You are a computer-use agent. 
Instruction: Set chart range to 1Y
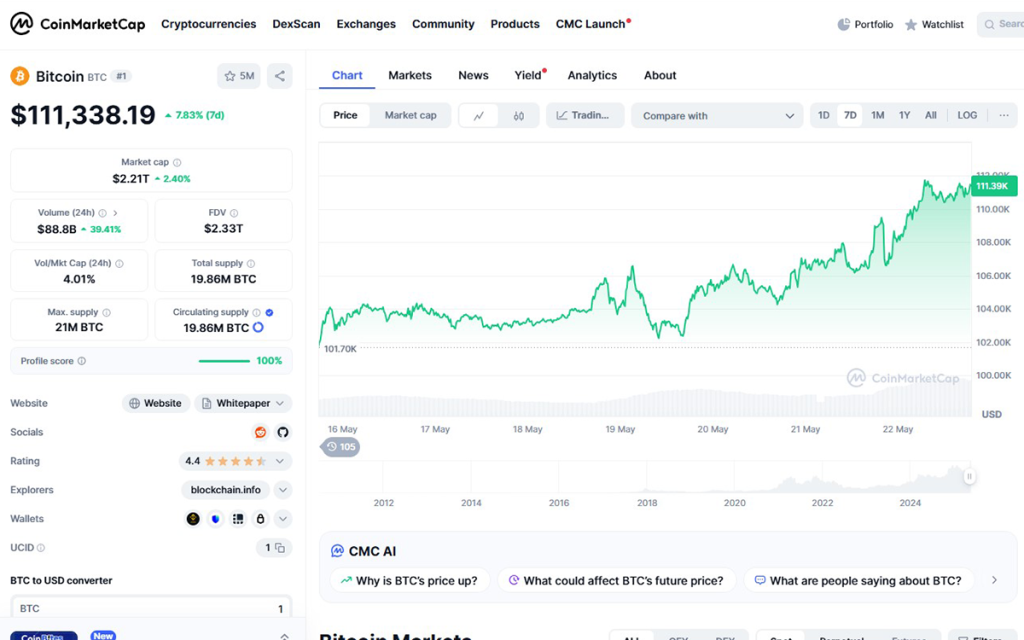pyautogui.click(x=904, y=115)
